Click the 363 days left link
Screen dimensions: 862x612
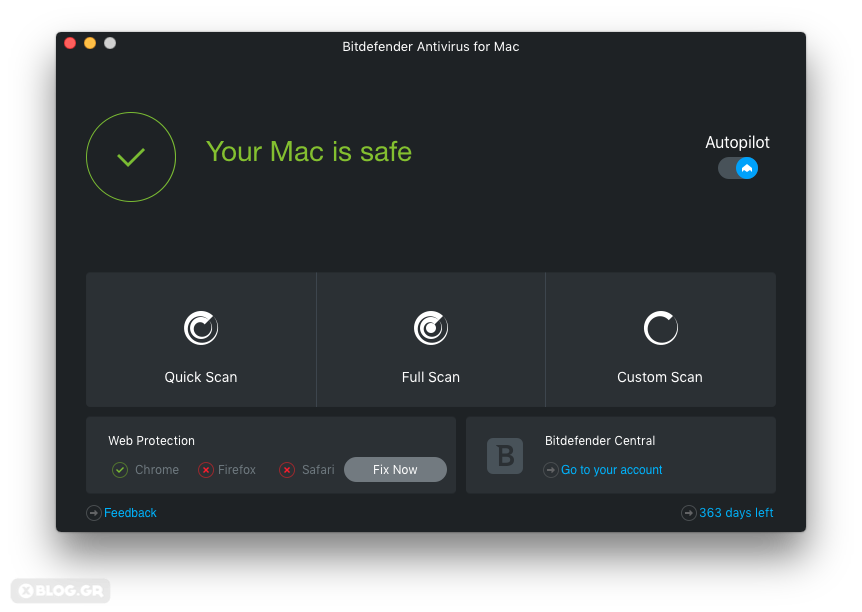[x=736, y=513]
